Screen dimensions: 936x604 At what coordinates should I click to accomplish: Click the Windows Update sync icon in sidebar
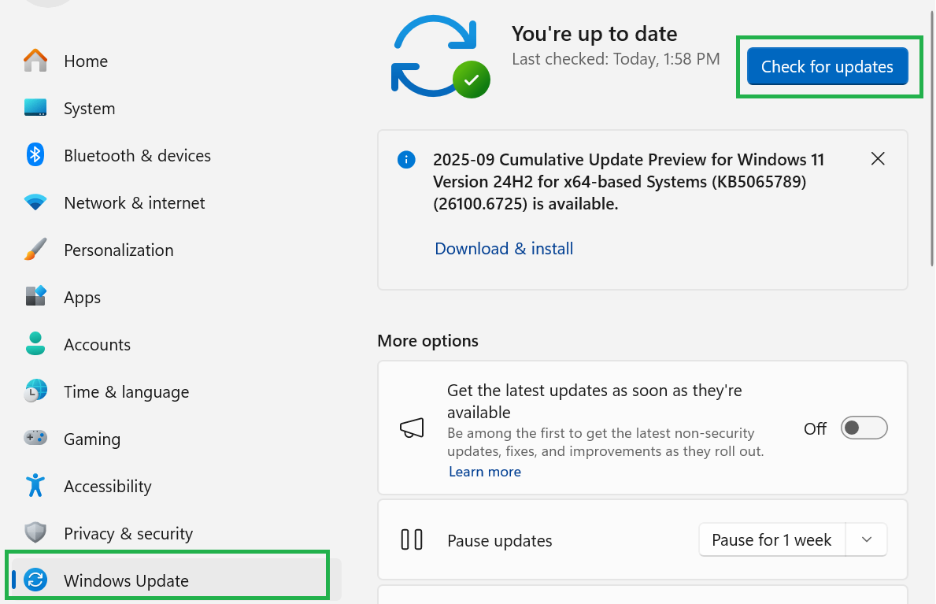(35, 580)
